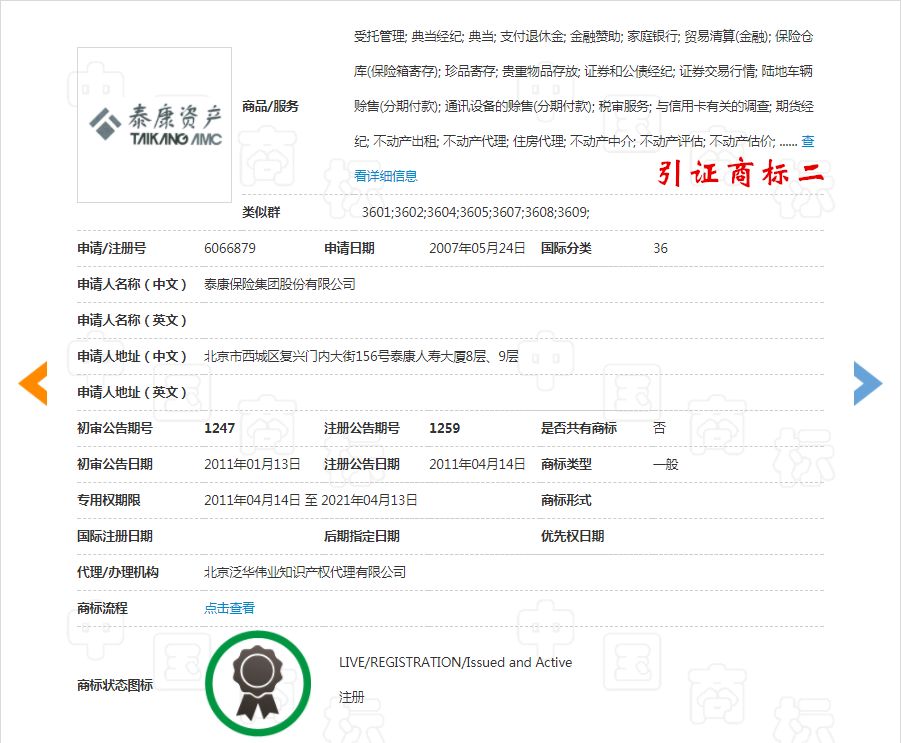Screen dimensions: 901x743
Task: Click the blue next arrow
Action: point(868,383)
